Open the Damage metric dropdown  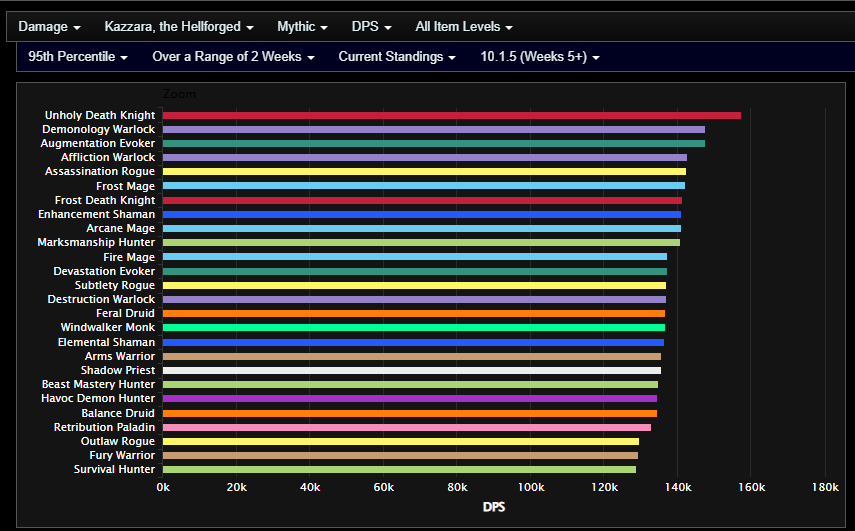[49, 27]
